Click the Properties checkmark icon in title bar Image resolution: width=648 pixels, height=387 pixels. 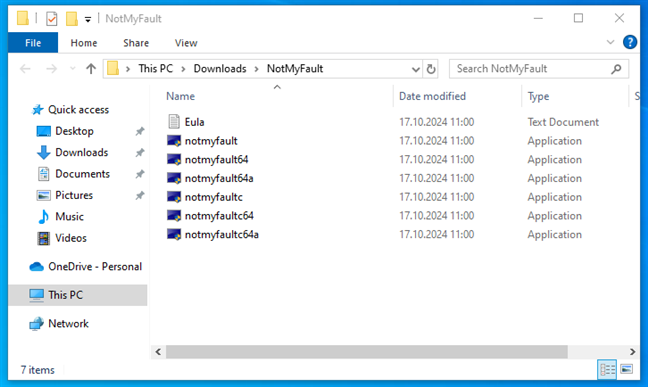[x=52, y=19]
